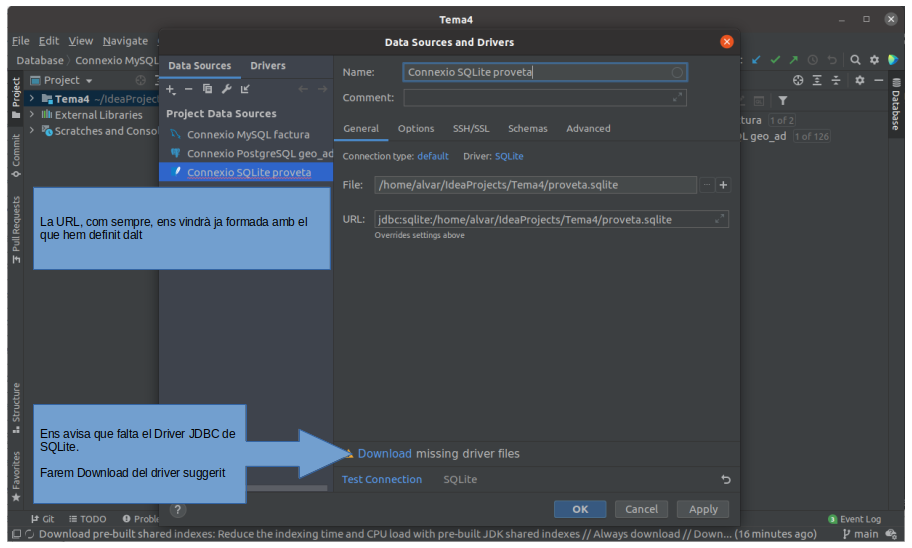Change connection type default dropdown
Image resolution: width=912 pixels, height=548 pixels.
(x=433, y=156)
